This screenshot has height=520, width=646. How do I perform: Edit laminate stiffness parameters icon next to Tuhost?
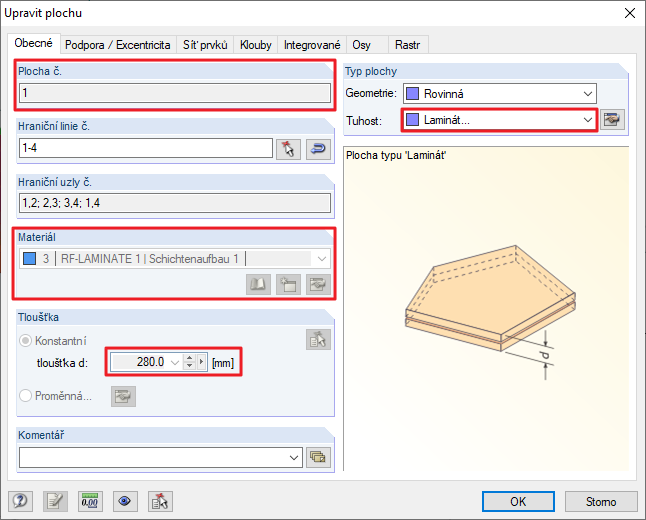612,120
